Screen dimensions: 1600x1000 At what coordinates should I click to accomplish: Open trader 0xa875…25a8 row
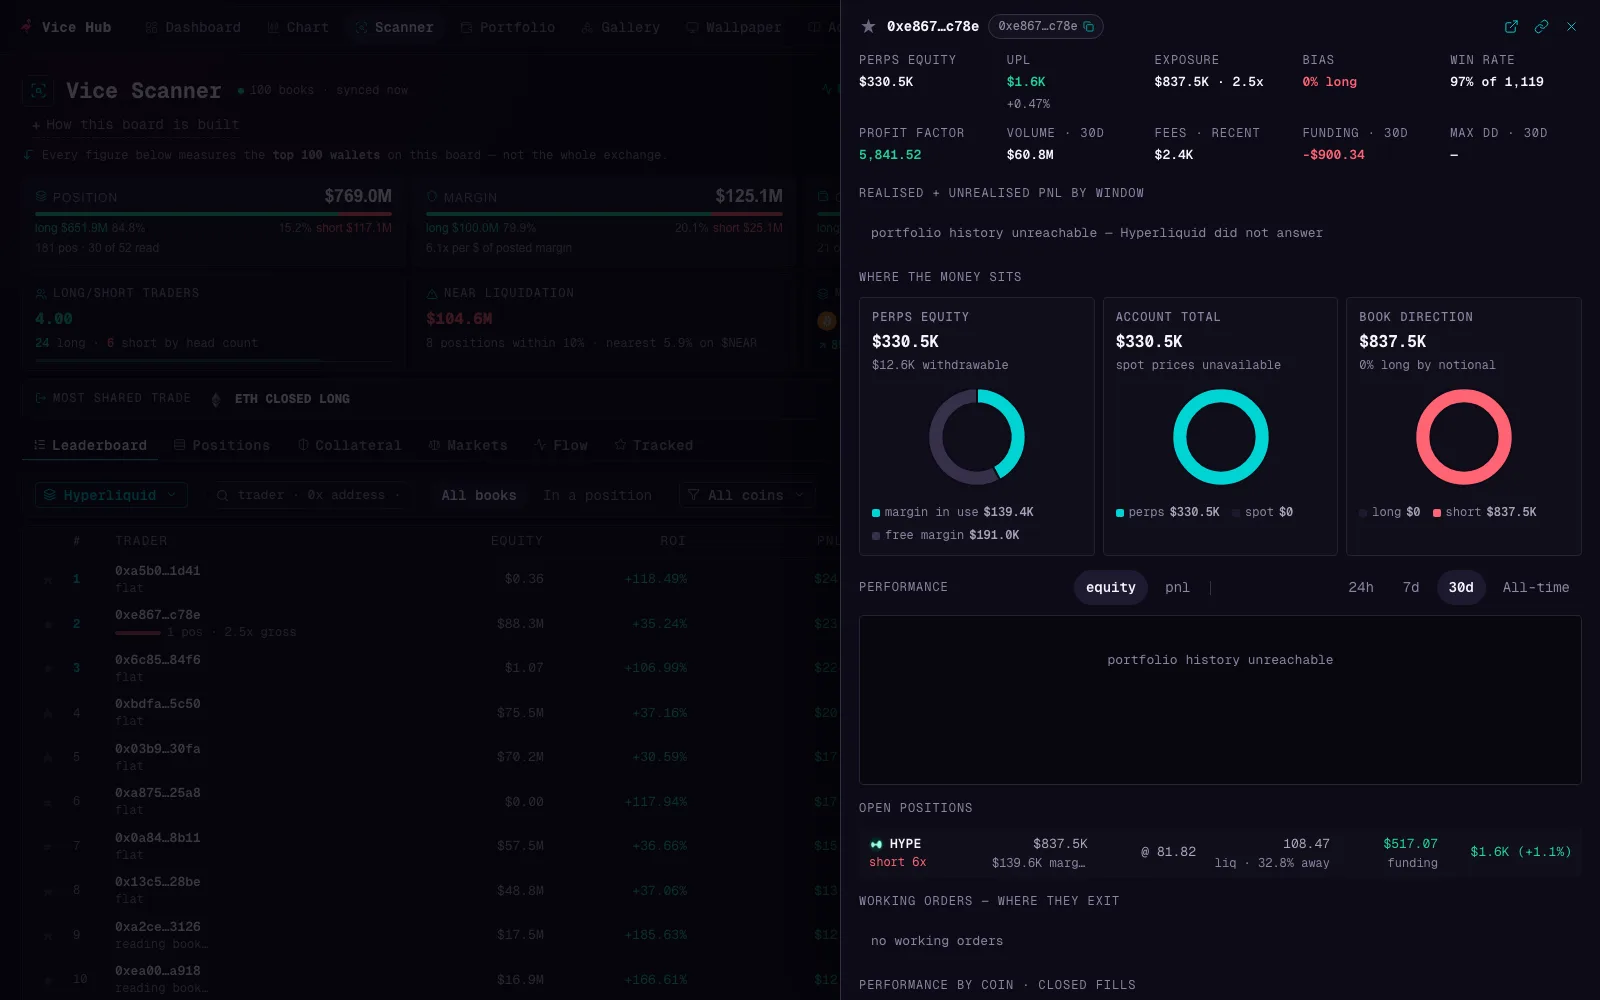point(430,801)
